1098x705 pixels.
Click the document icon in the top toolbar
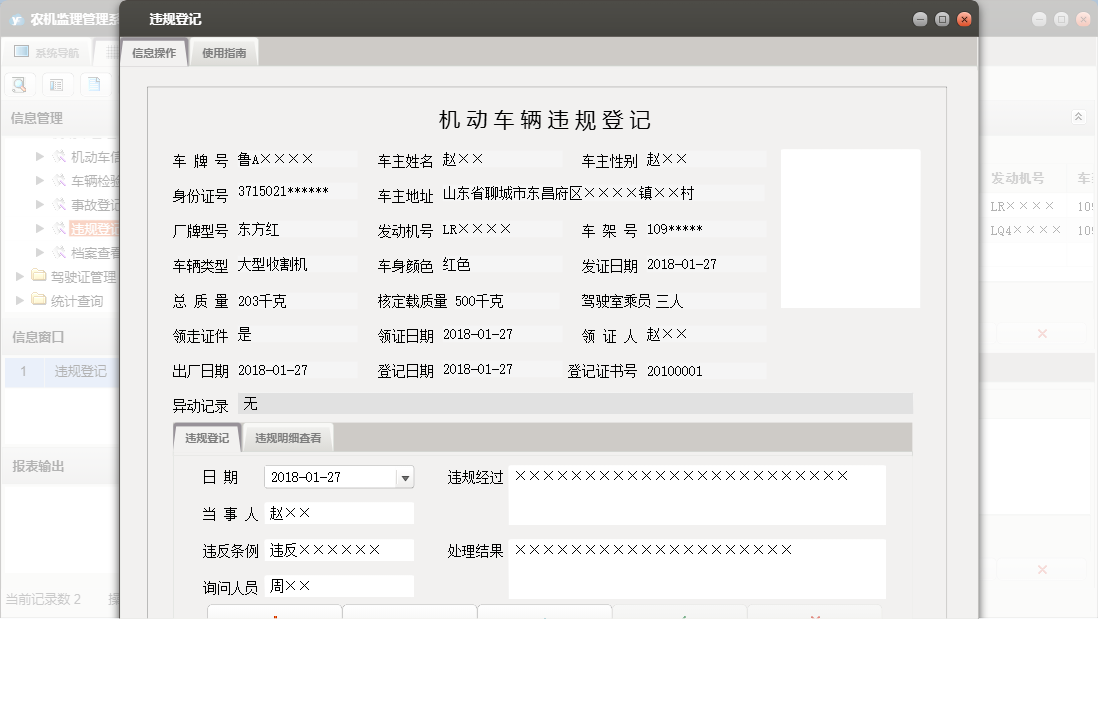(x=95, y=84)
